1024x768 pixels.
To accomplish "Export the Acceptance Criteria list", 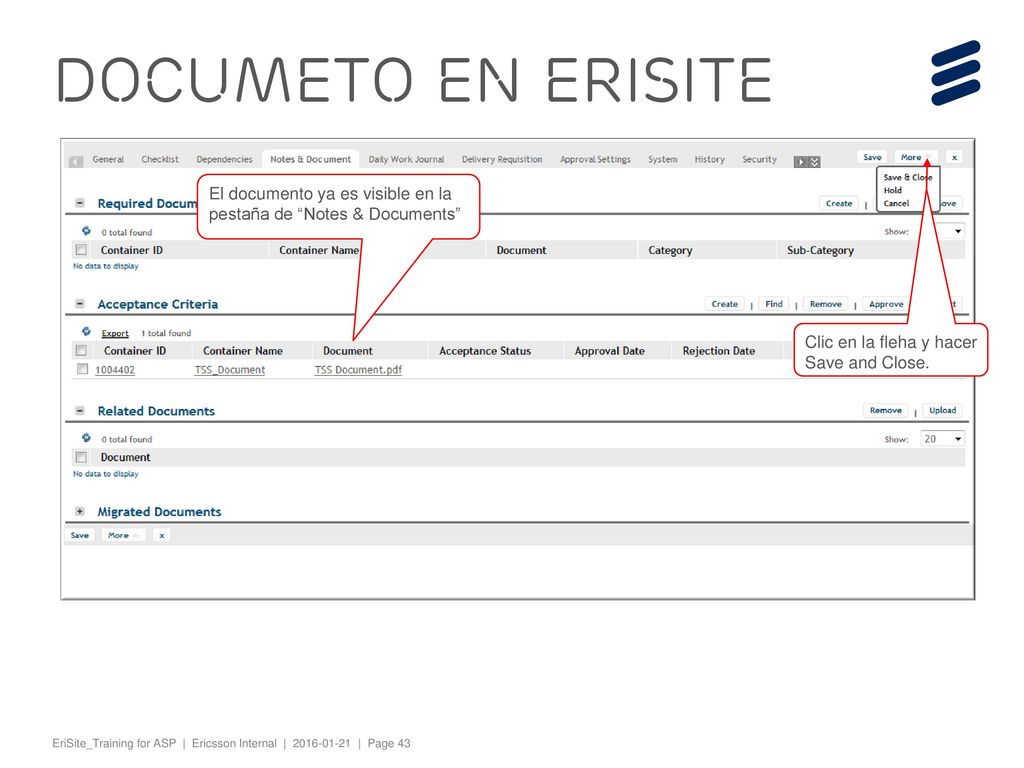I will coord(115,333).
